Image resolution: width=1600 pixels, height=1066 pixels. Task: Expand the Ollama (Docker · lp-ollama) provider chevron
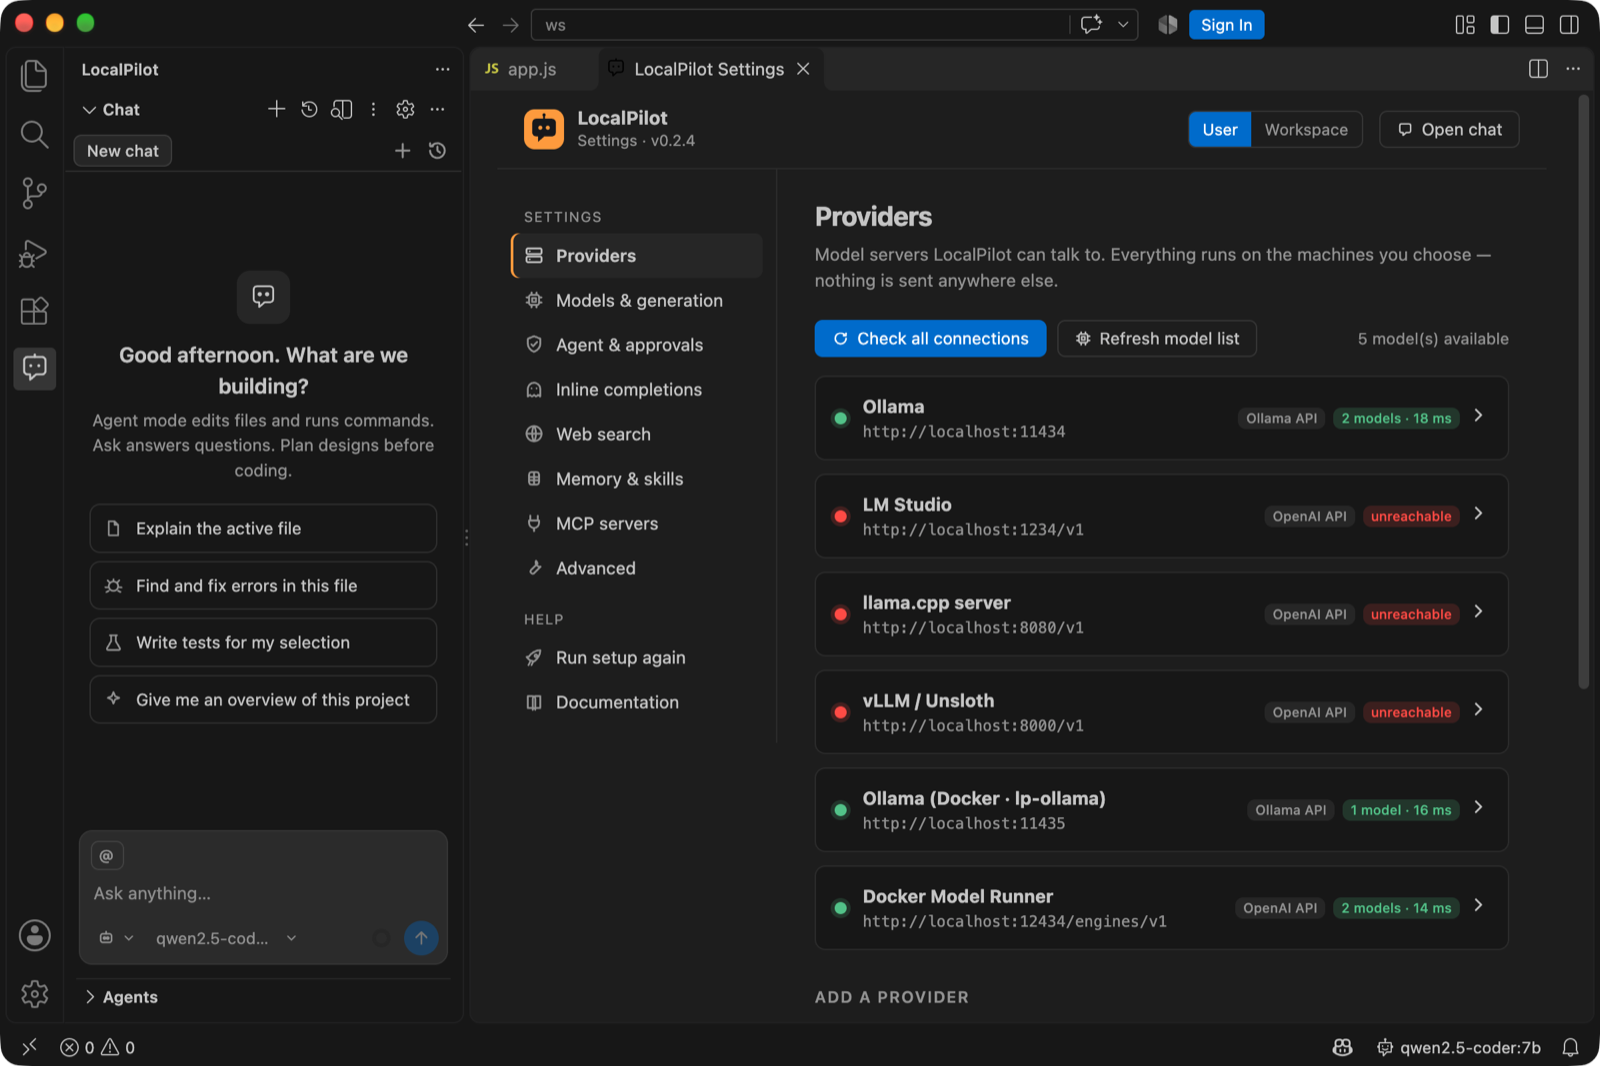(1478, 808)
